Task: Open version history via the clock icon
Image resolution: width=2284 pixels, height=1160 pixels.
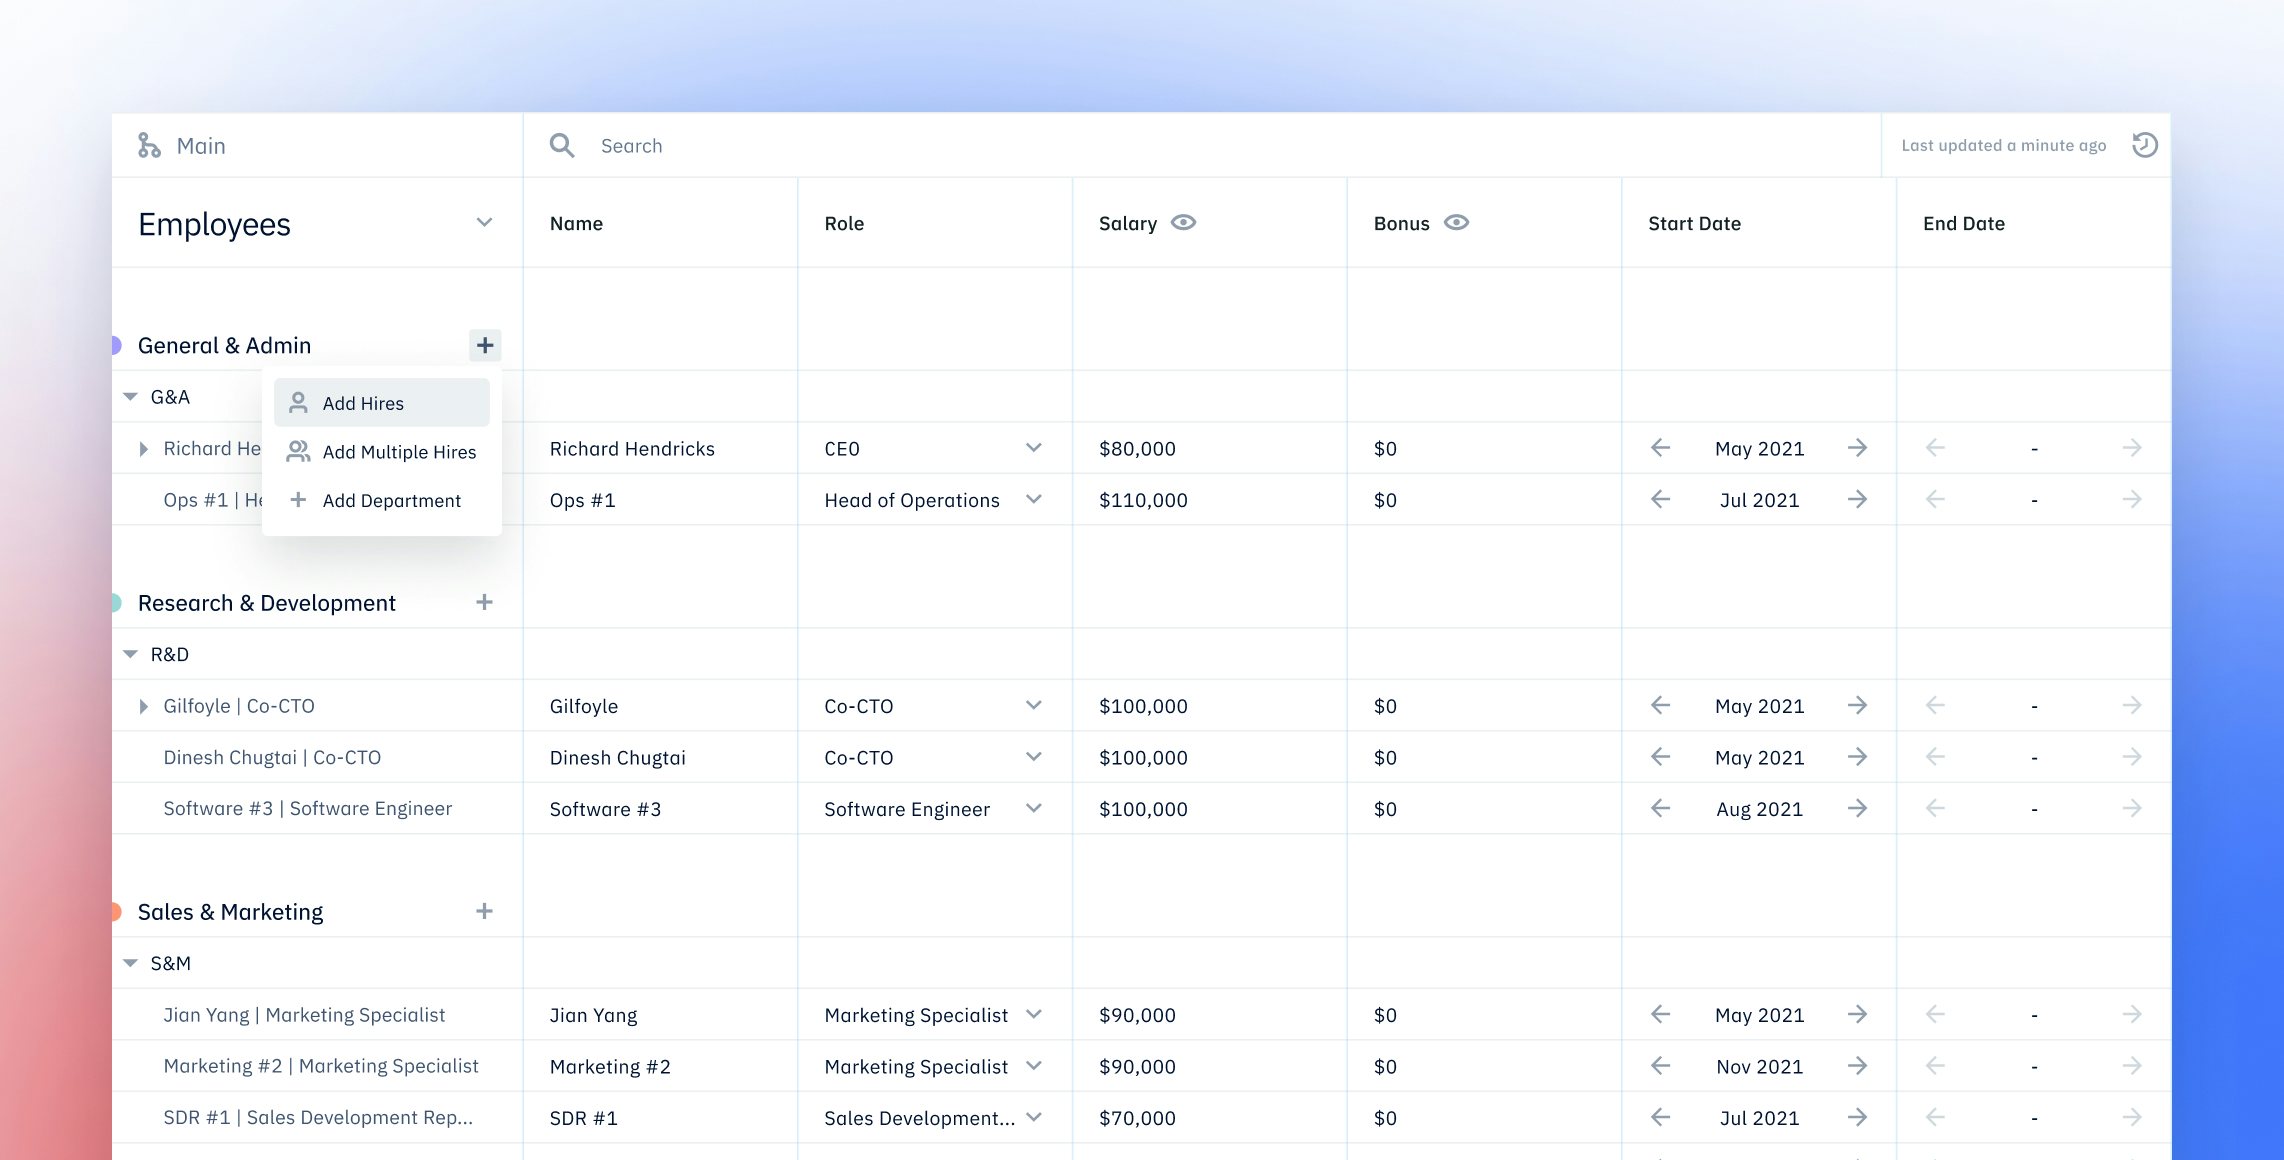Action: coord(2146,145)
